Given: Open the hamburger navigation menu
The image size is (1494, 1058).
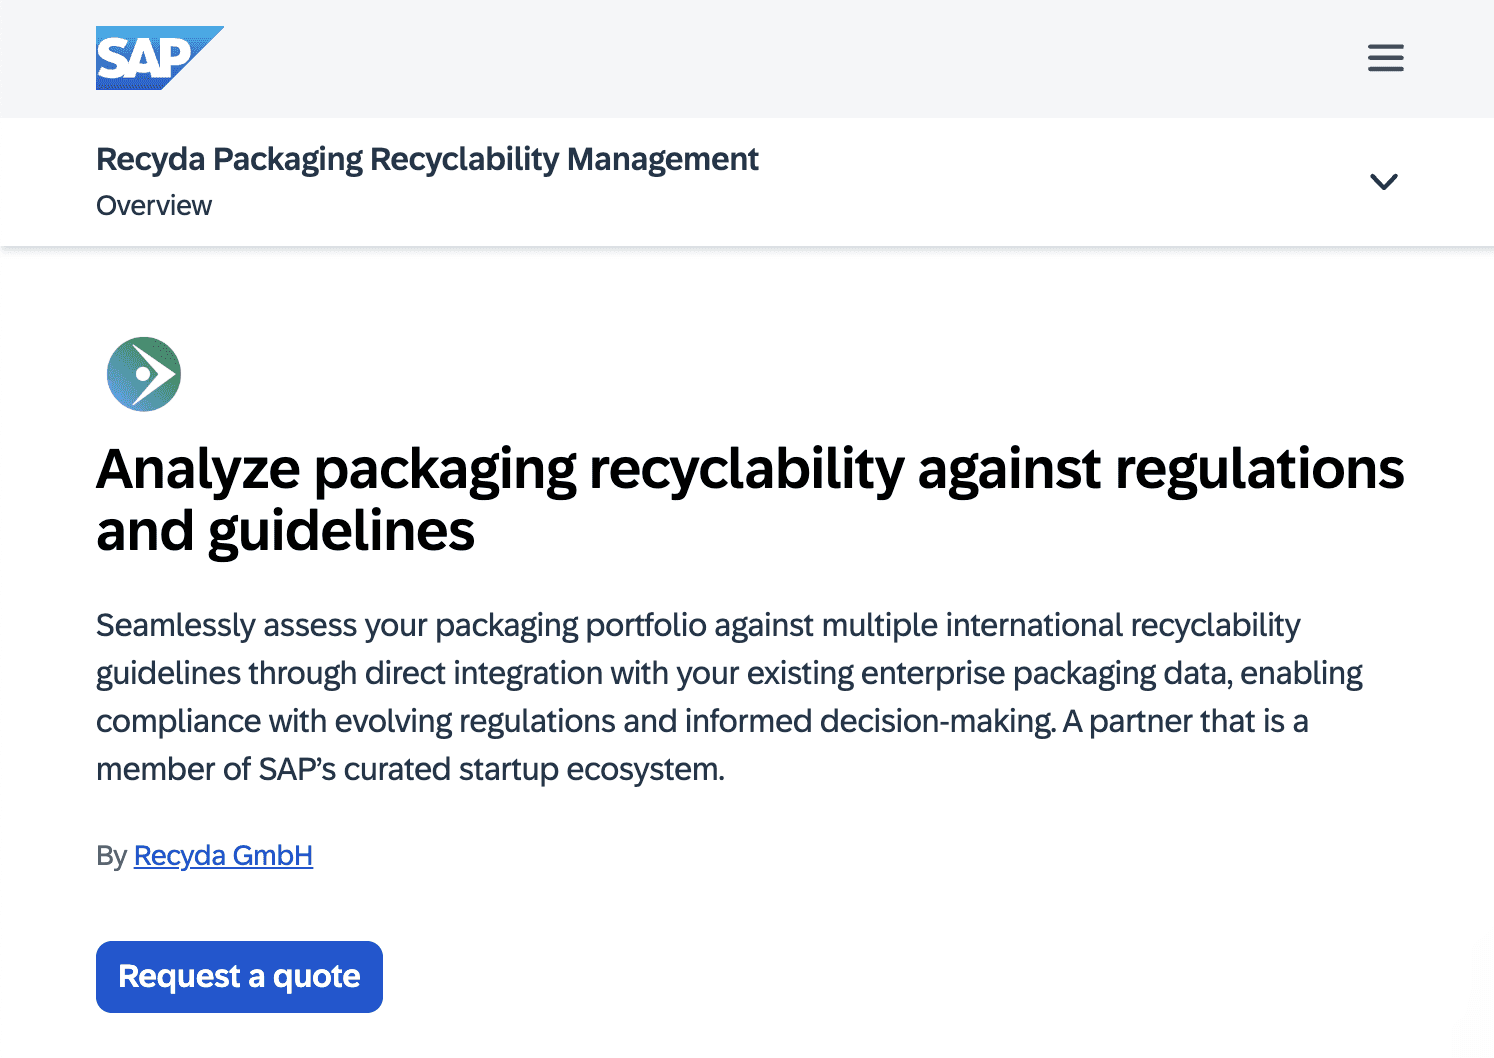Looking at the screenshot, I should click(x=1385, y=58).
